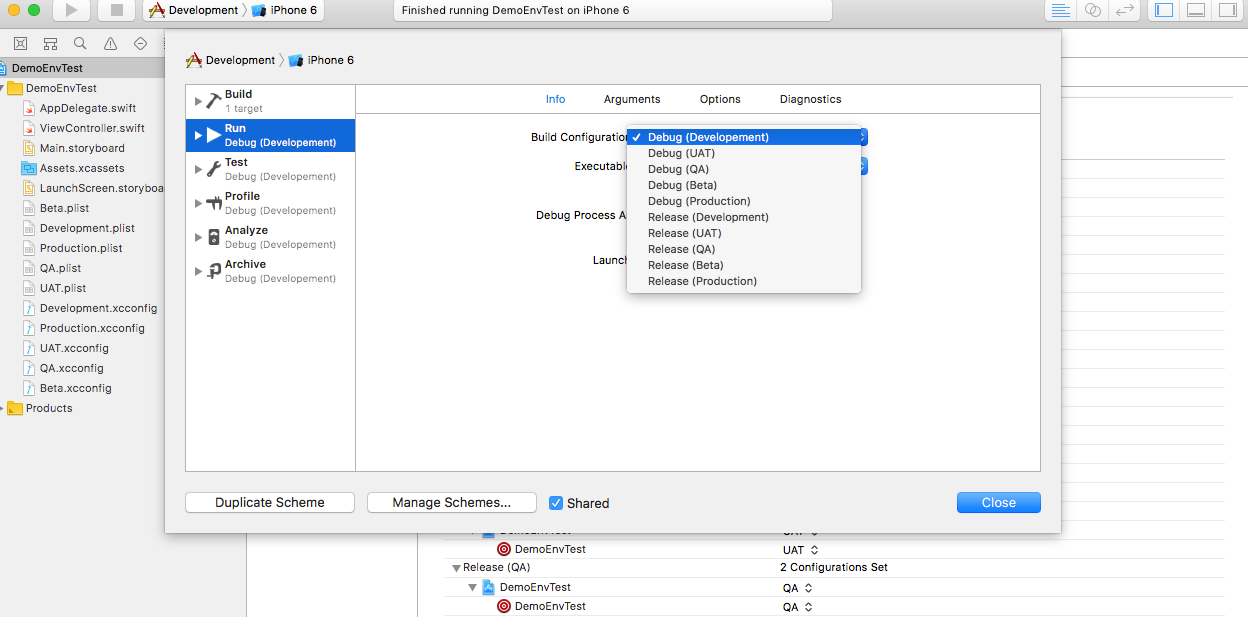The width and height of the screenshot is (1248, 617).
Task: Click iPhone 6 in scheme sheet breadcrumb
Action: coord(321,60)
